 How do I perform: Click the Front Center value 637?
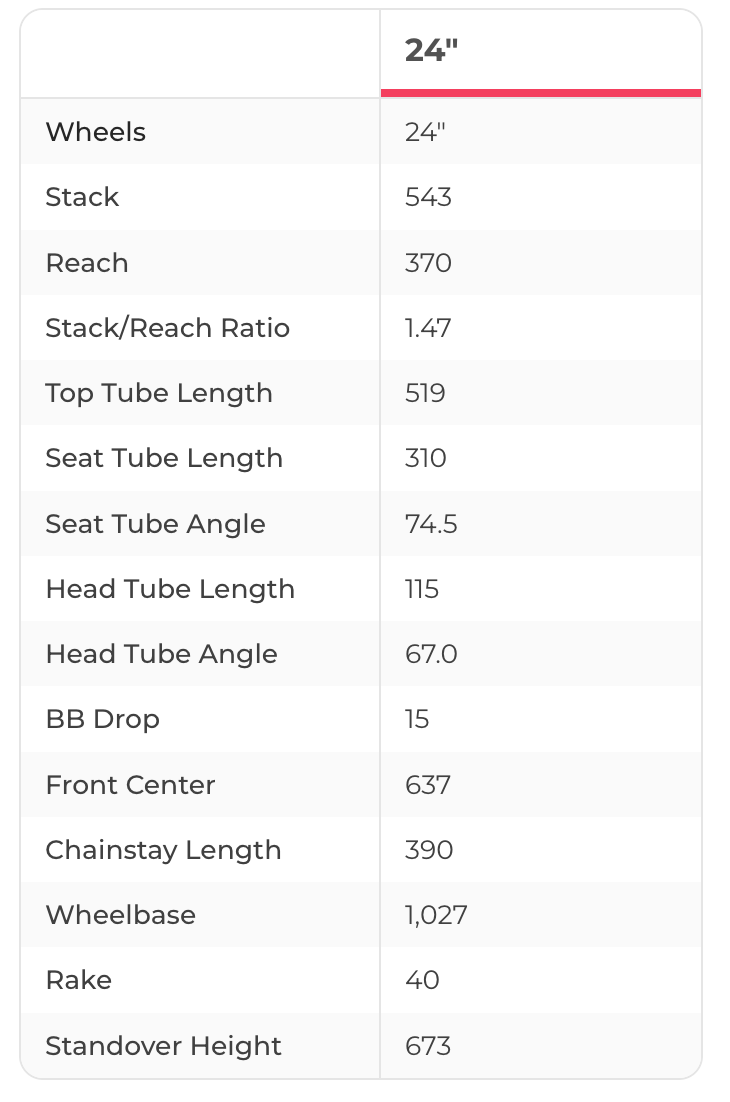pyautogui.click(x=428, y=785)
